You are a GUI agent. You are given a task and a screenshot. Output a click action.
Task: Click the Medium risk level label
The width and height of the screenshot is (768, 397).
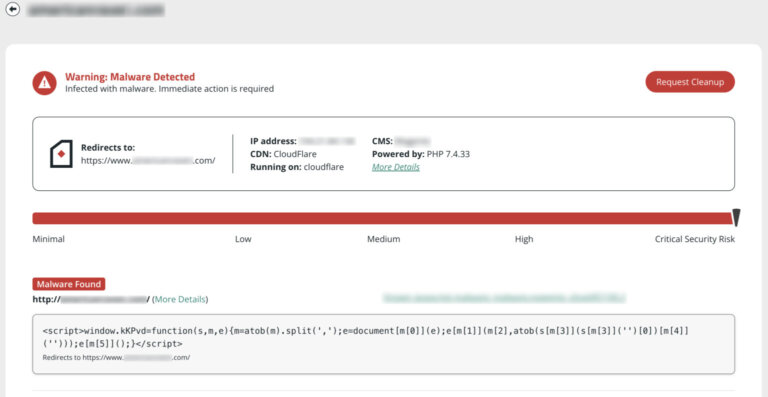tap(384, 239)
